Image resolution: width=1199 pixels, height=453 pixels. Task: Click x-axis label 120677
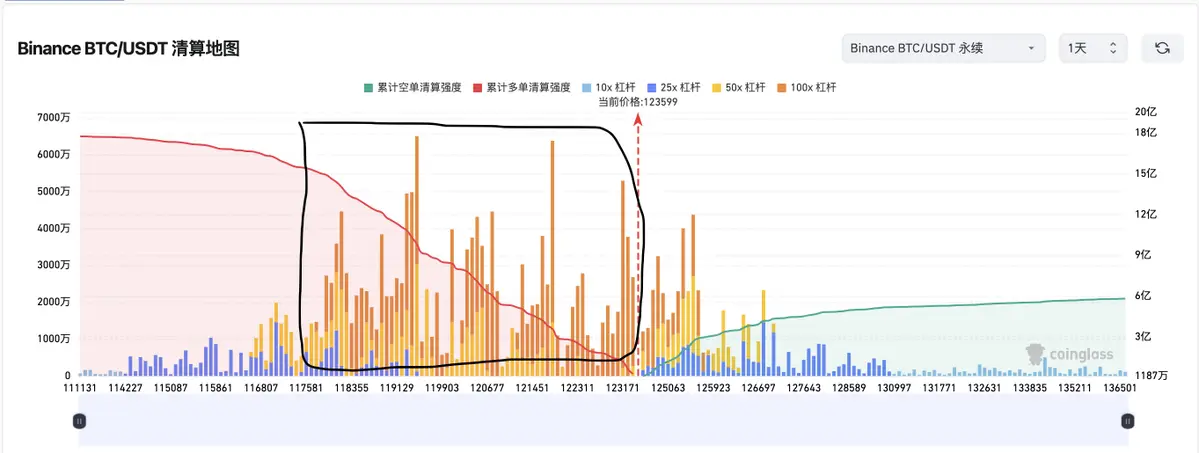tap(487, 388)
